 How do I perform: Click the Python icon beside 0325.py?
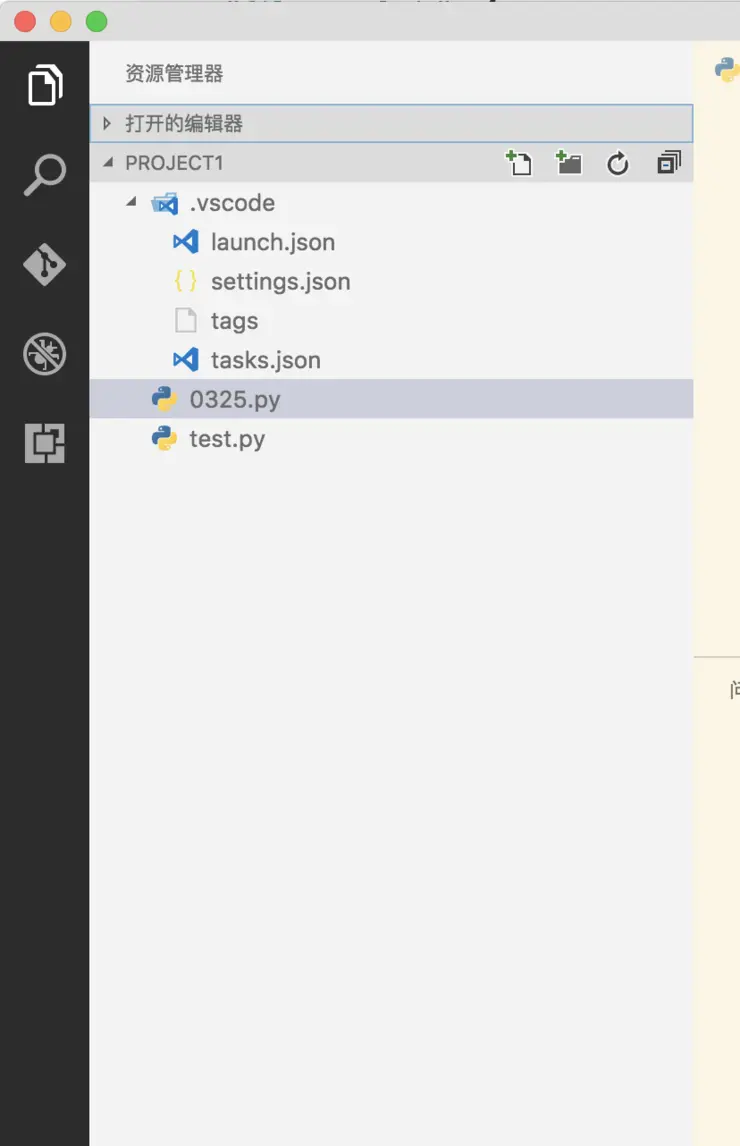point(165,399)
